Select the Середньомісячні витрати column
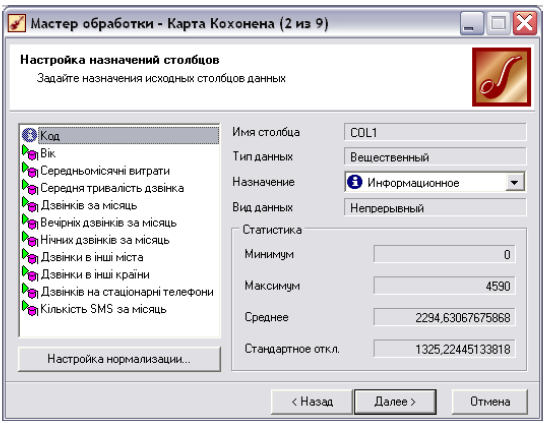The width and height of the screenshot is (545, 423). (105, 170)
